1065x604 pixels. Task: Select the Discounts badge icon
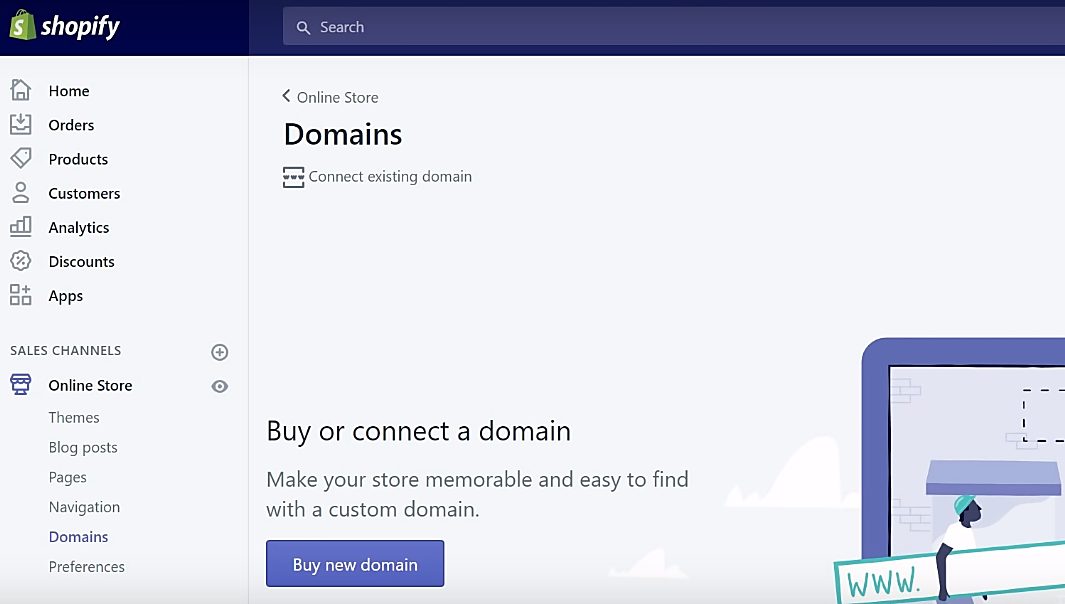click(x=20, y=260)
